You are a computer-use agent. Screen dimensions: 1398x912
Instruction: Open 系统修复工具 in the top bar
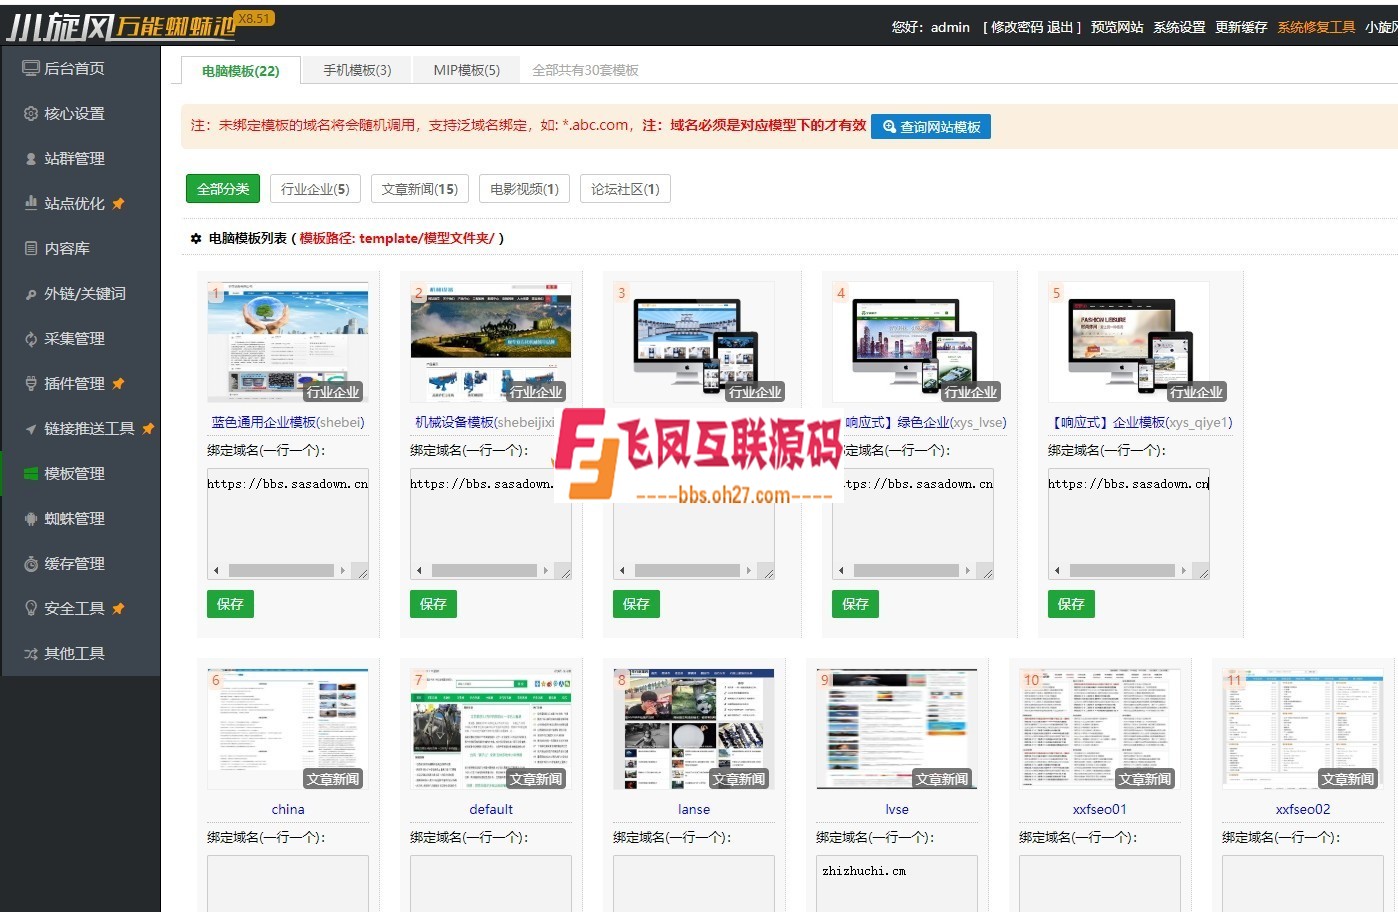(x=1316, y=27)
